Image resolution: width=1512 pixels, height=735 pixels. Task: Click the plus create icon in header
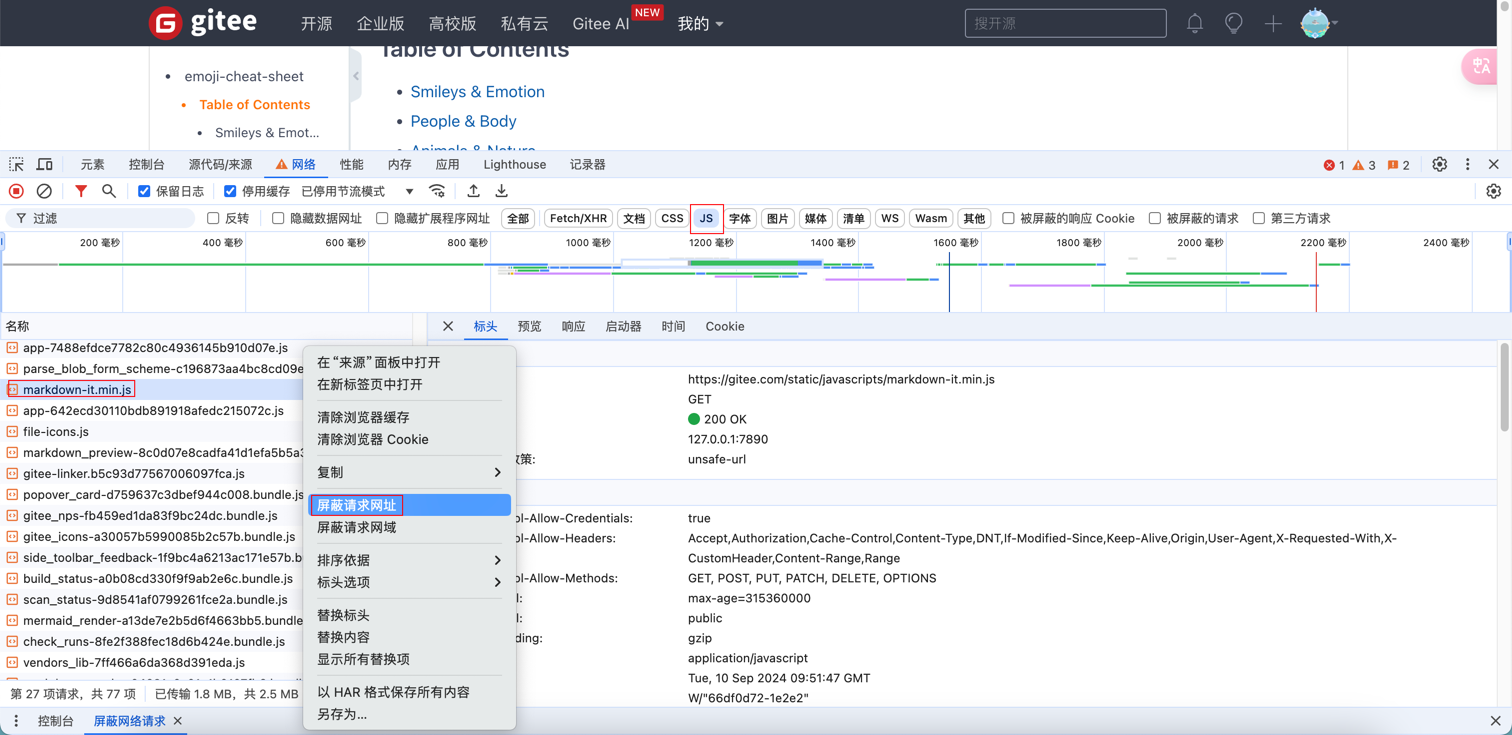point(1273,23)
